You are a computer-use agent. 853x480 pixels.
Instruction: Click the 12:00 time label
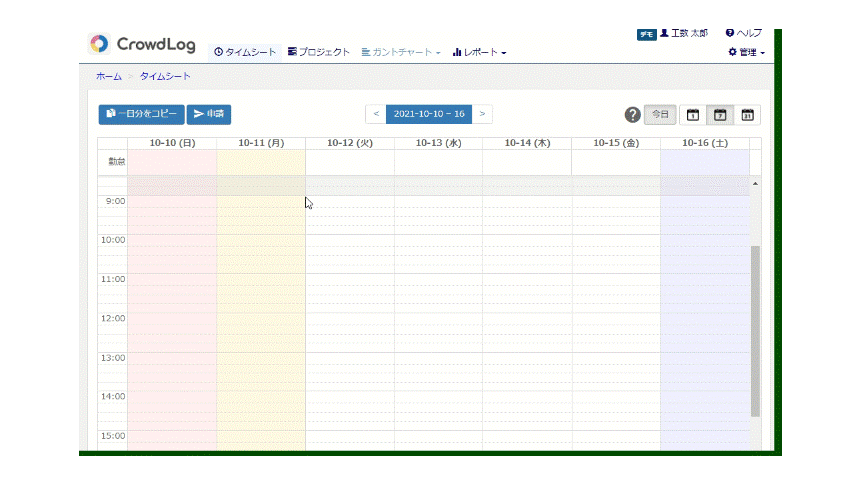point(113,318)
